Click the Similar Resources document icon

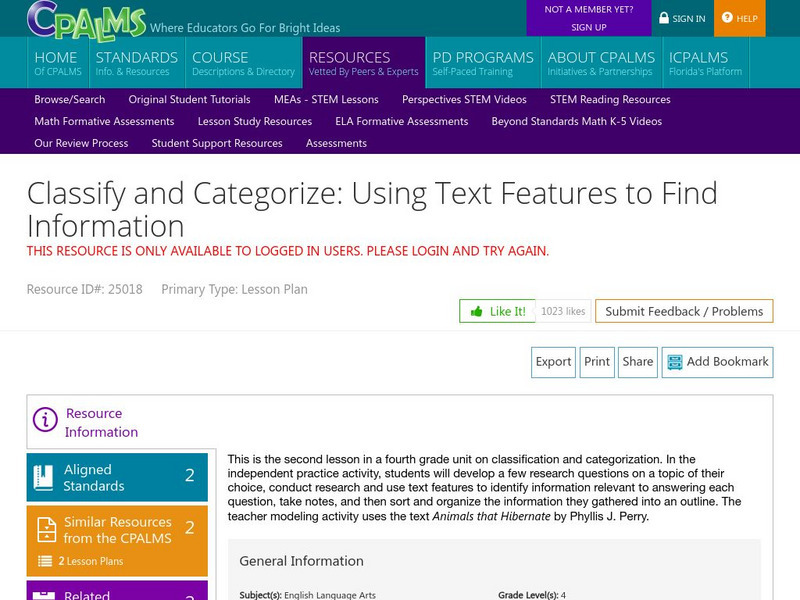tap(45, 529)
